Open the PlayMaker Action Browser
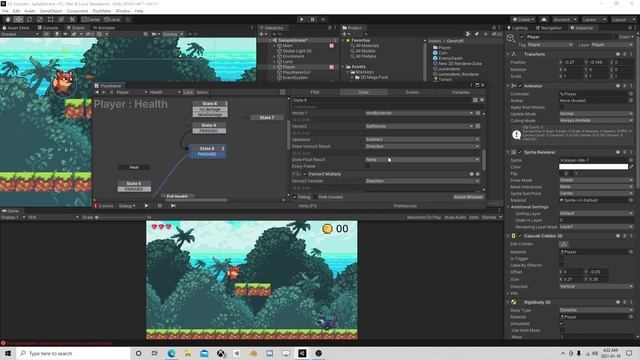The height and width of the screenshot is (360, 640). pos(468,197)
